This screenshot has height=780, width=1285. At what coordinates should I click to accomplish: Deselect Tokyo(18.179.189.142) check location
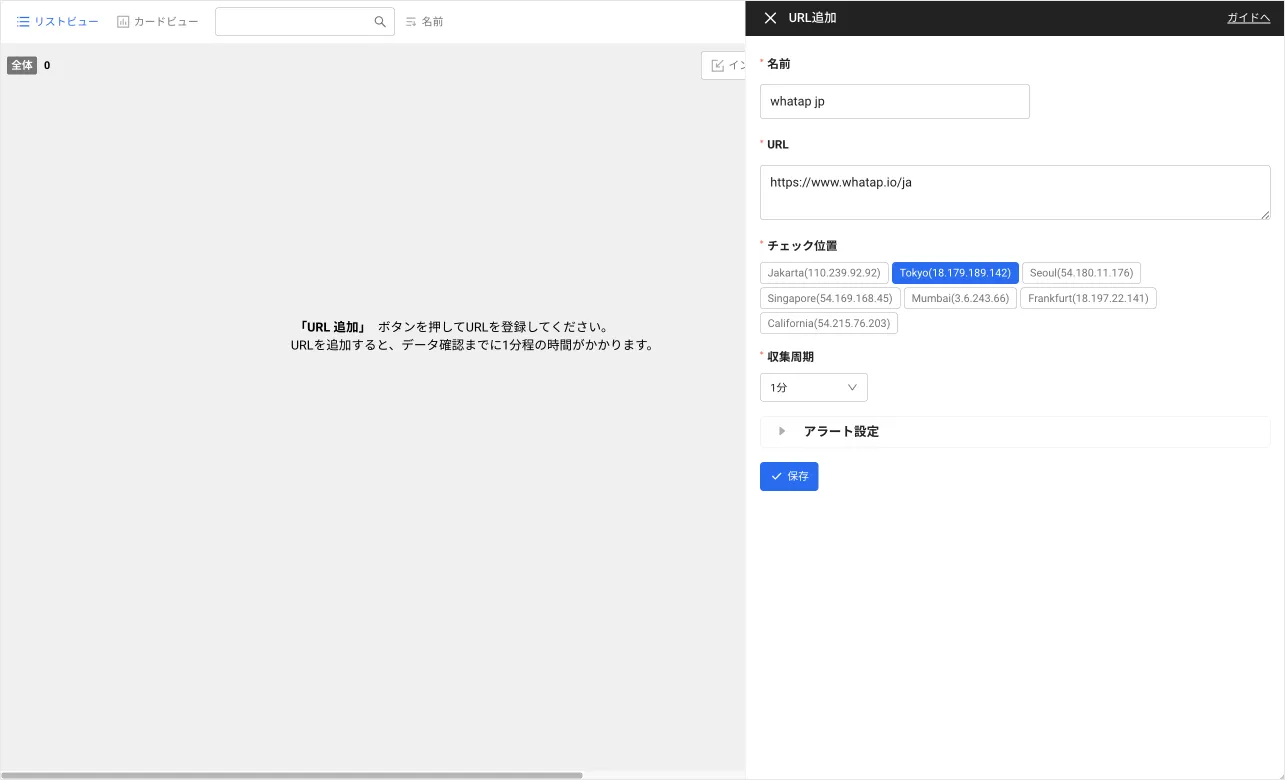pos(955,273)
